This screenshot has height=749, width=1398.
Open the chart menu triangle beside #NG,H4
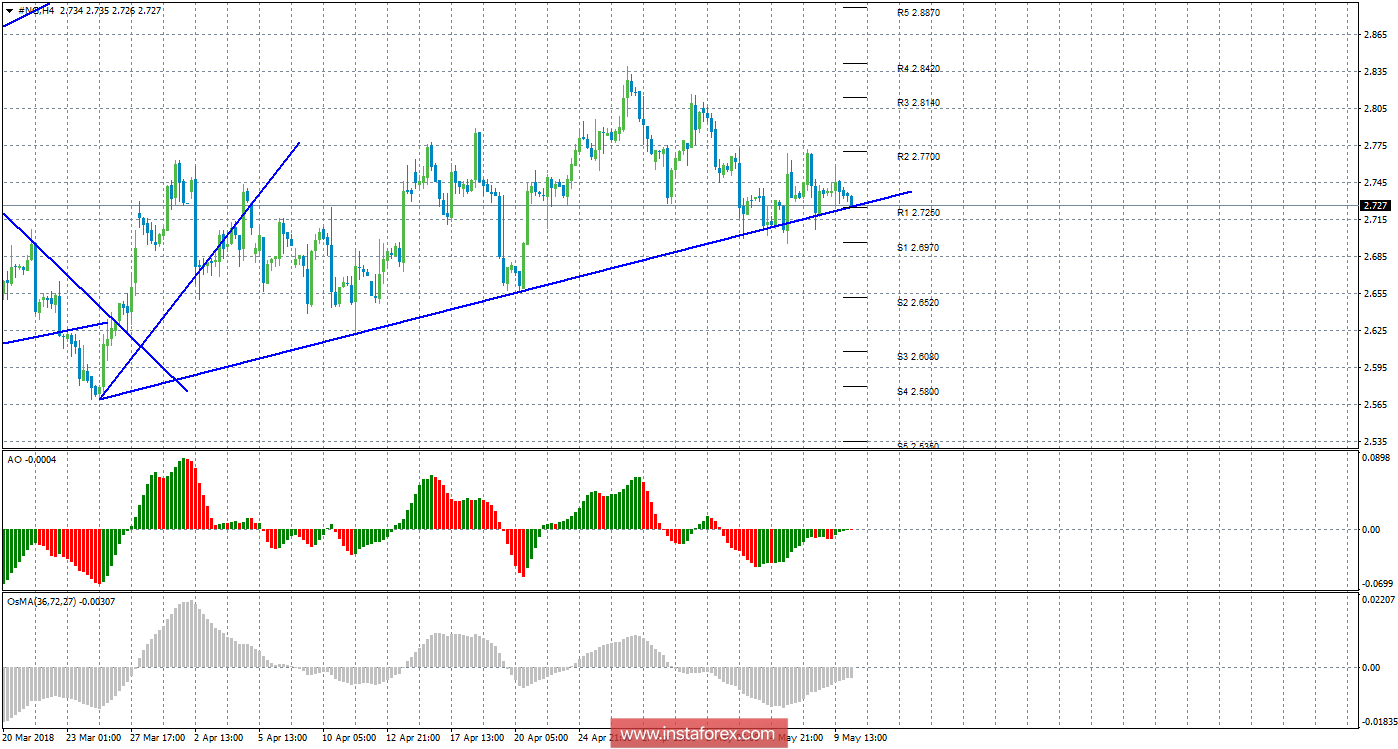11,10
